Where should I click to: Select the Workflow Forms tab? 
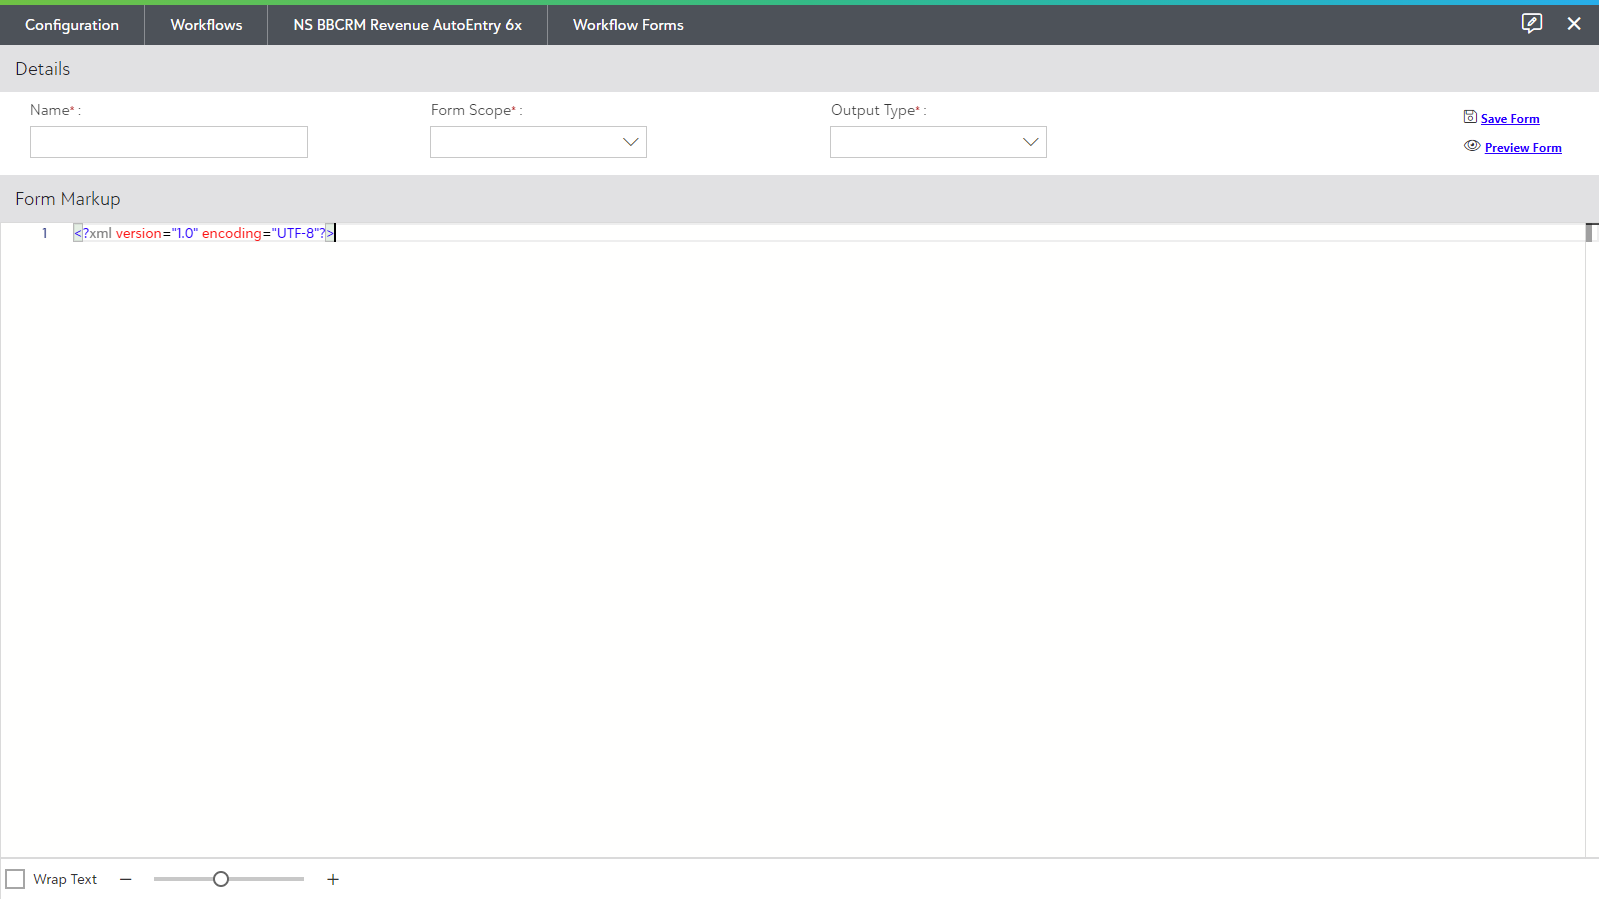(628, 25)
